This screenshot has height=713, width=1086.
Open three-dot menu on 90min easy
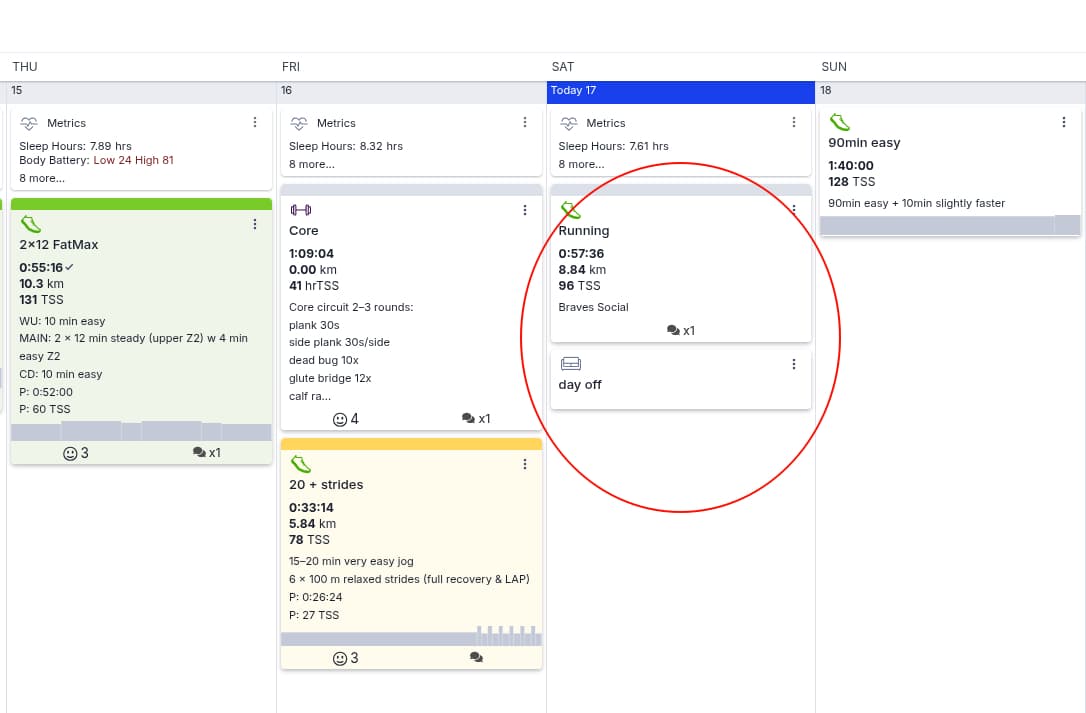coord(1063,123)
